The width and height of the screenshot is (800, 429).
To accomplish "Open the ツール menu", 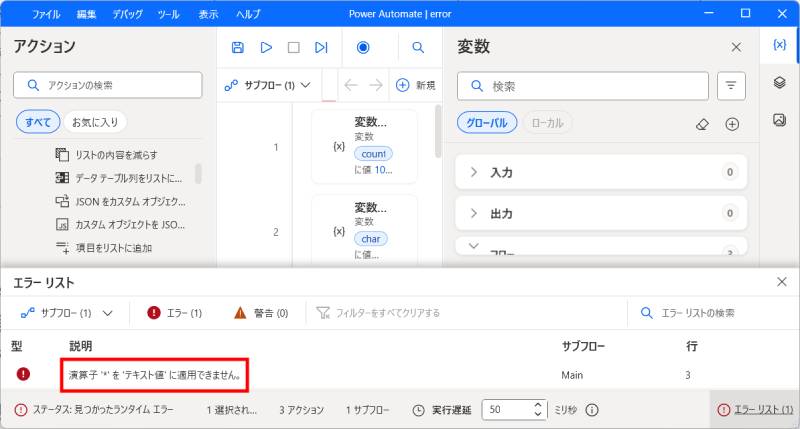I will click(168, 14).
